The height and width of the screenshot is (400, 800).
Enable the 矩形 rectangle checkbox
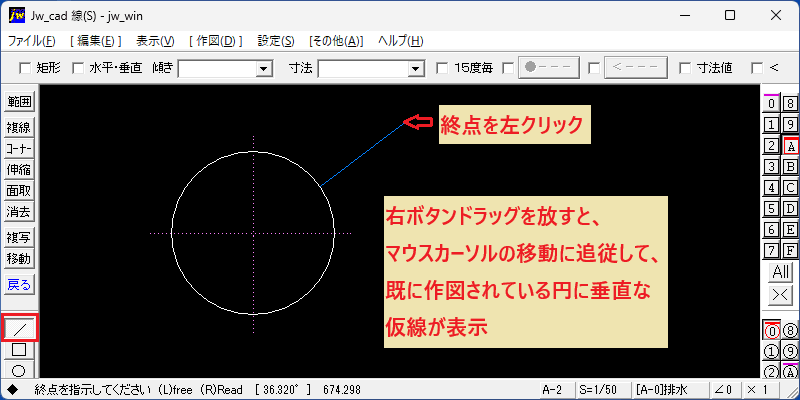(24, 68)
